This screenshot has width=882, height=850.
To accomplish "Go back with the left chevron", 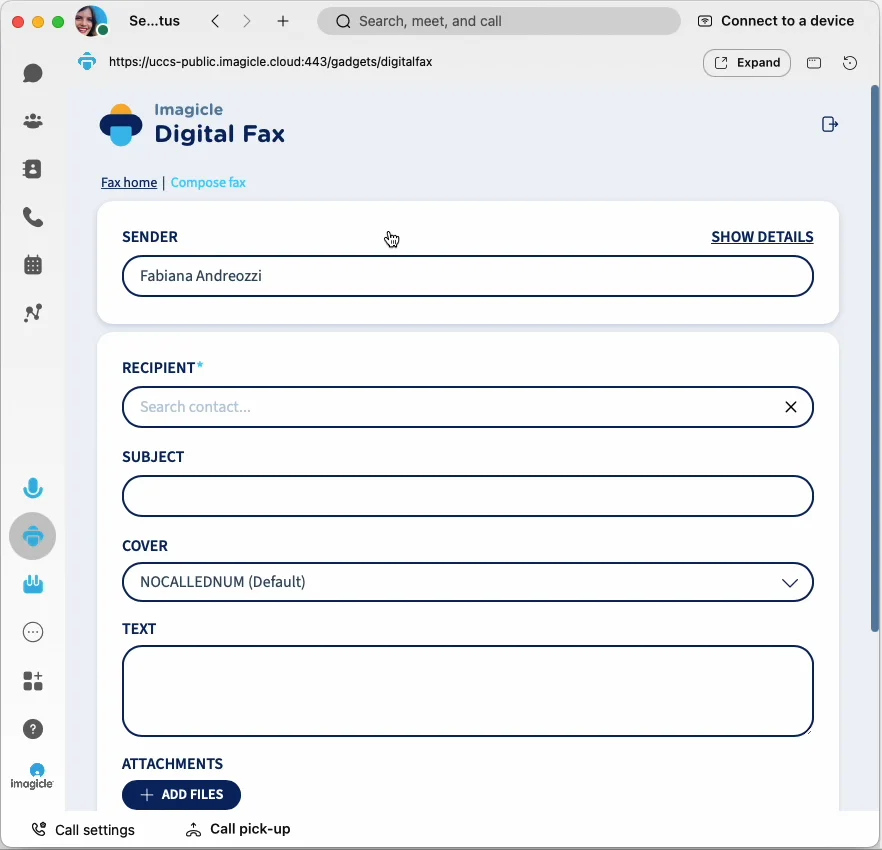I will pyautogui.click(x=215, y=21).
